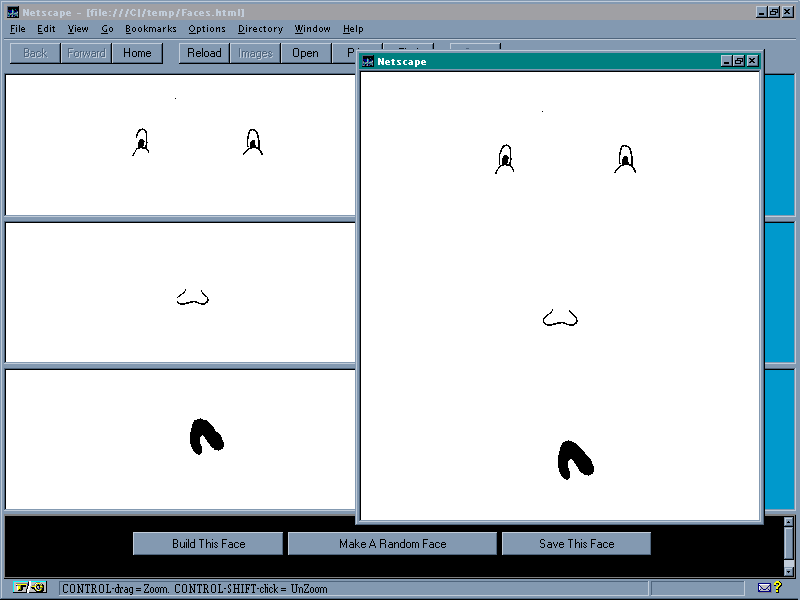The width and height of the screenshot is (800, 600).
Task: Maximize the Netscape popup window
Action: (x=739, y=62)
